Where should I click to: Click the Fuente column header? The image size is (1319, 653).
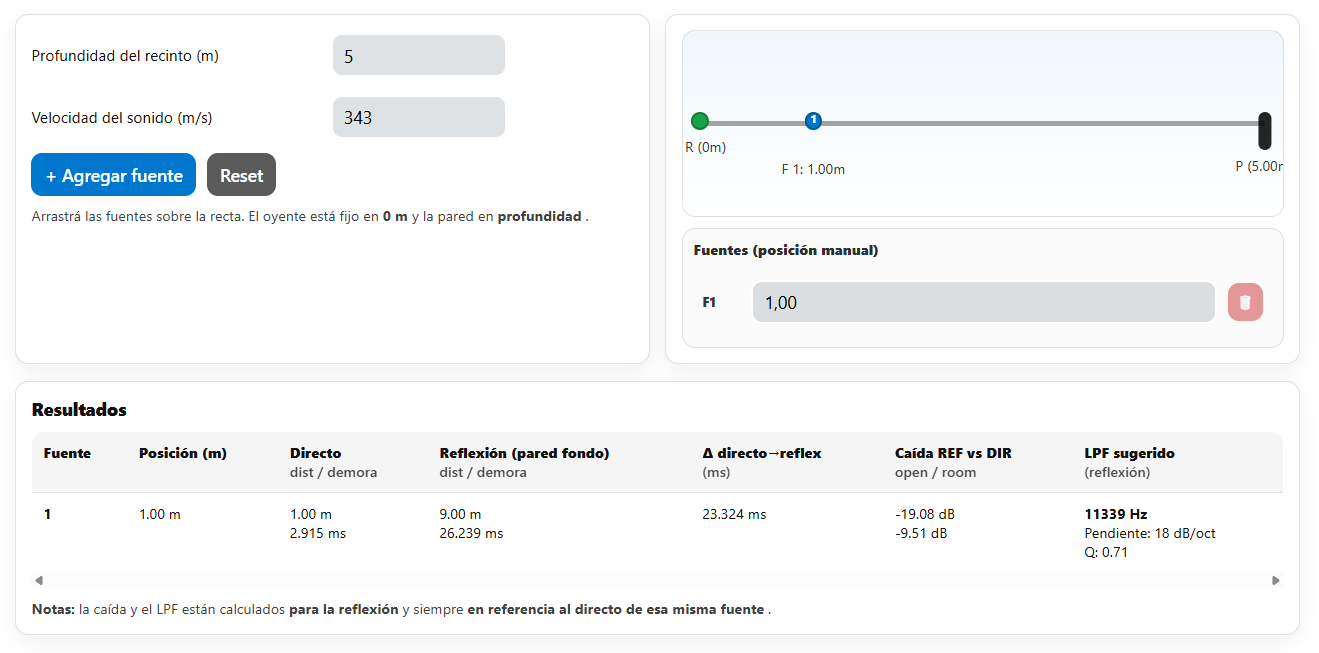click(x=67, y=453)
